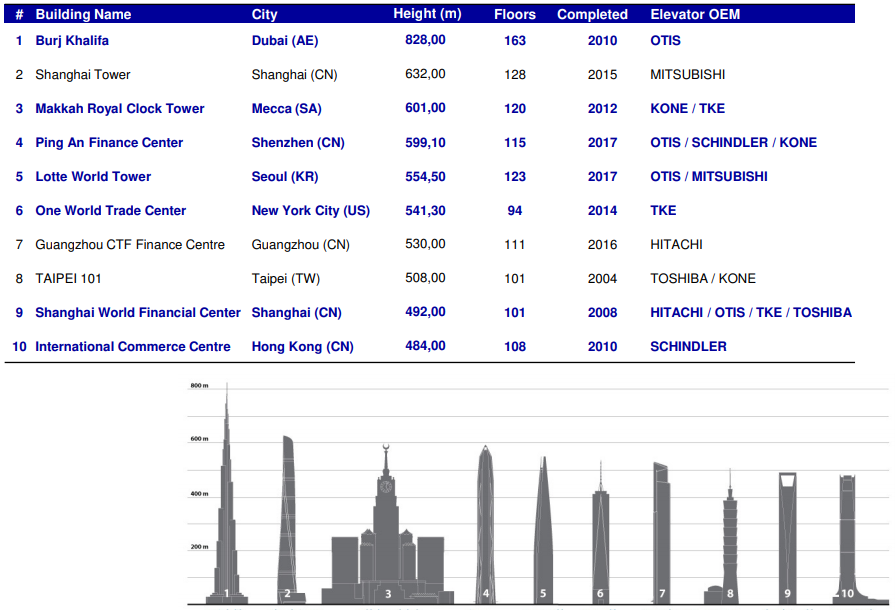Select Ping An Finance Center name
Screen dimensions: 896x611
click(109, 143)
